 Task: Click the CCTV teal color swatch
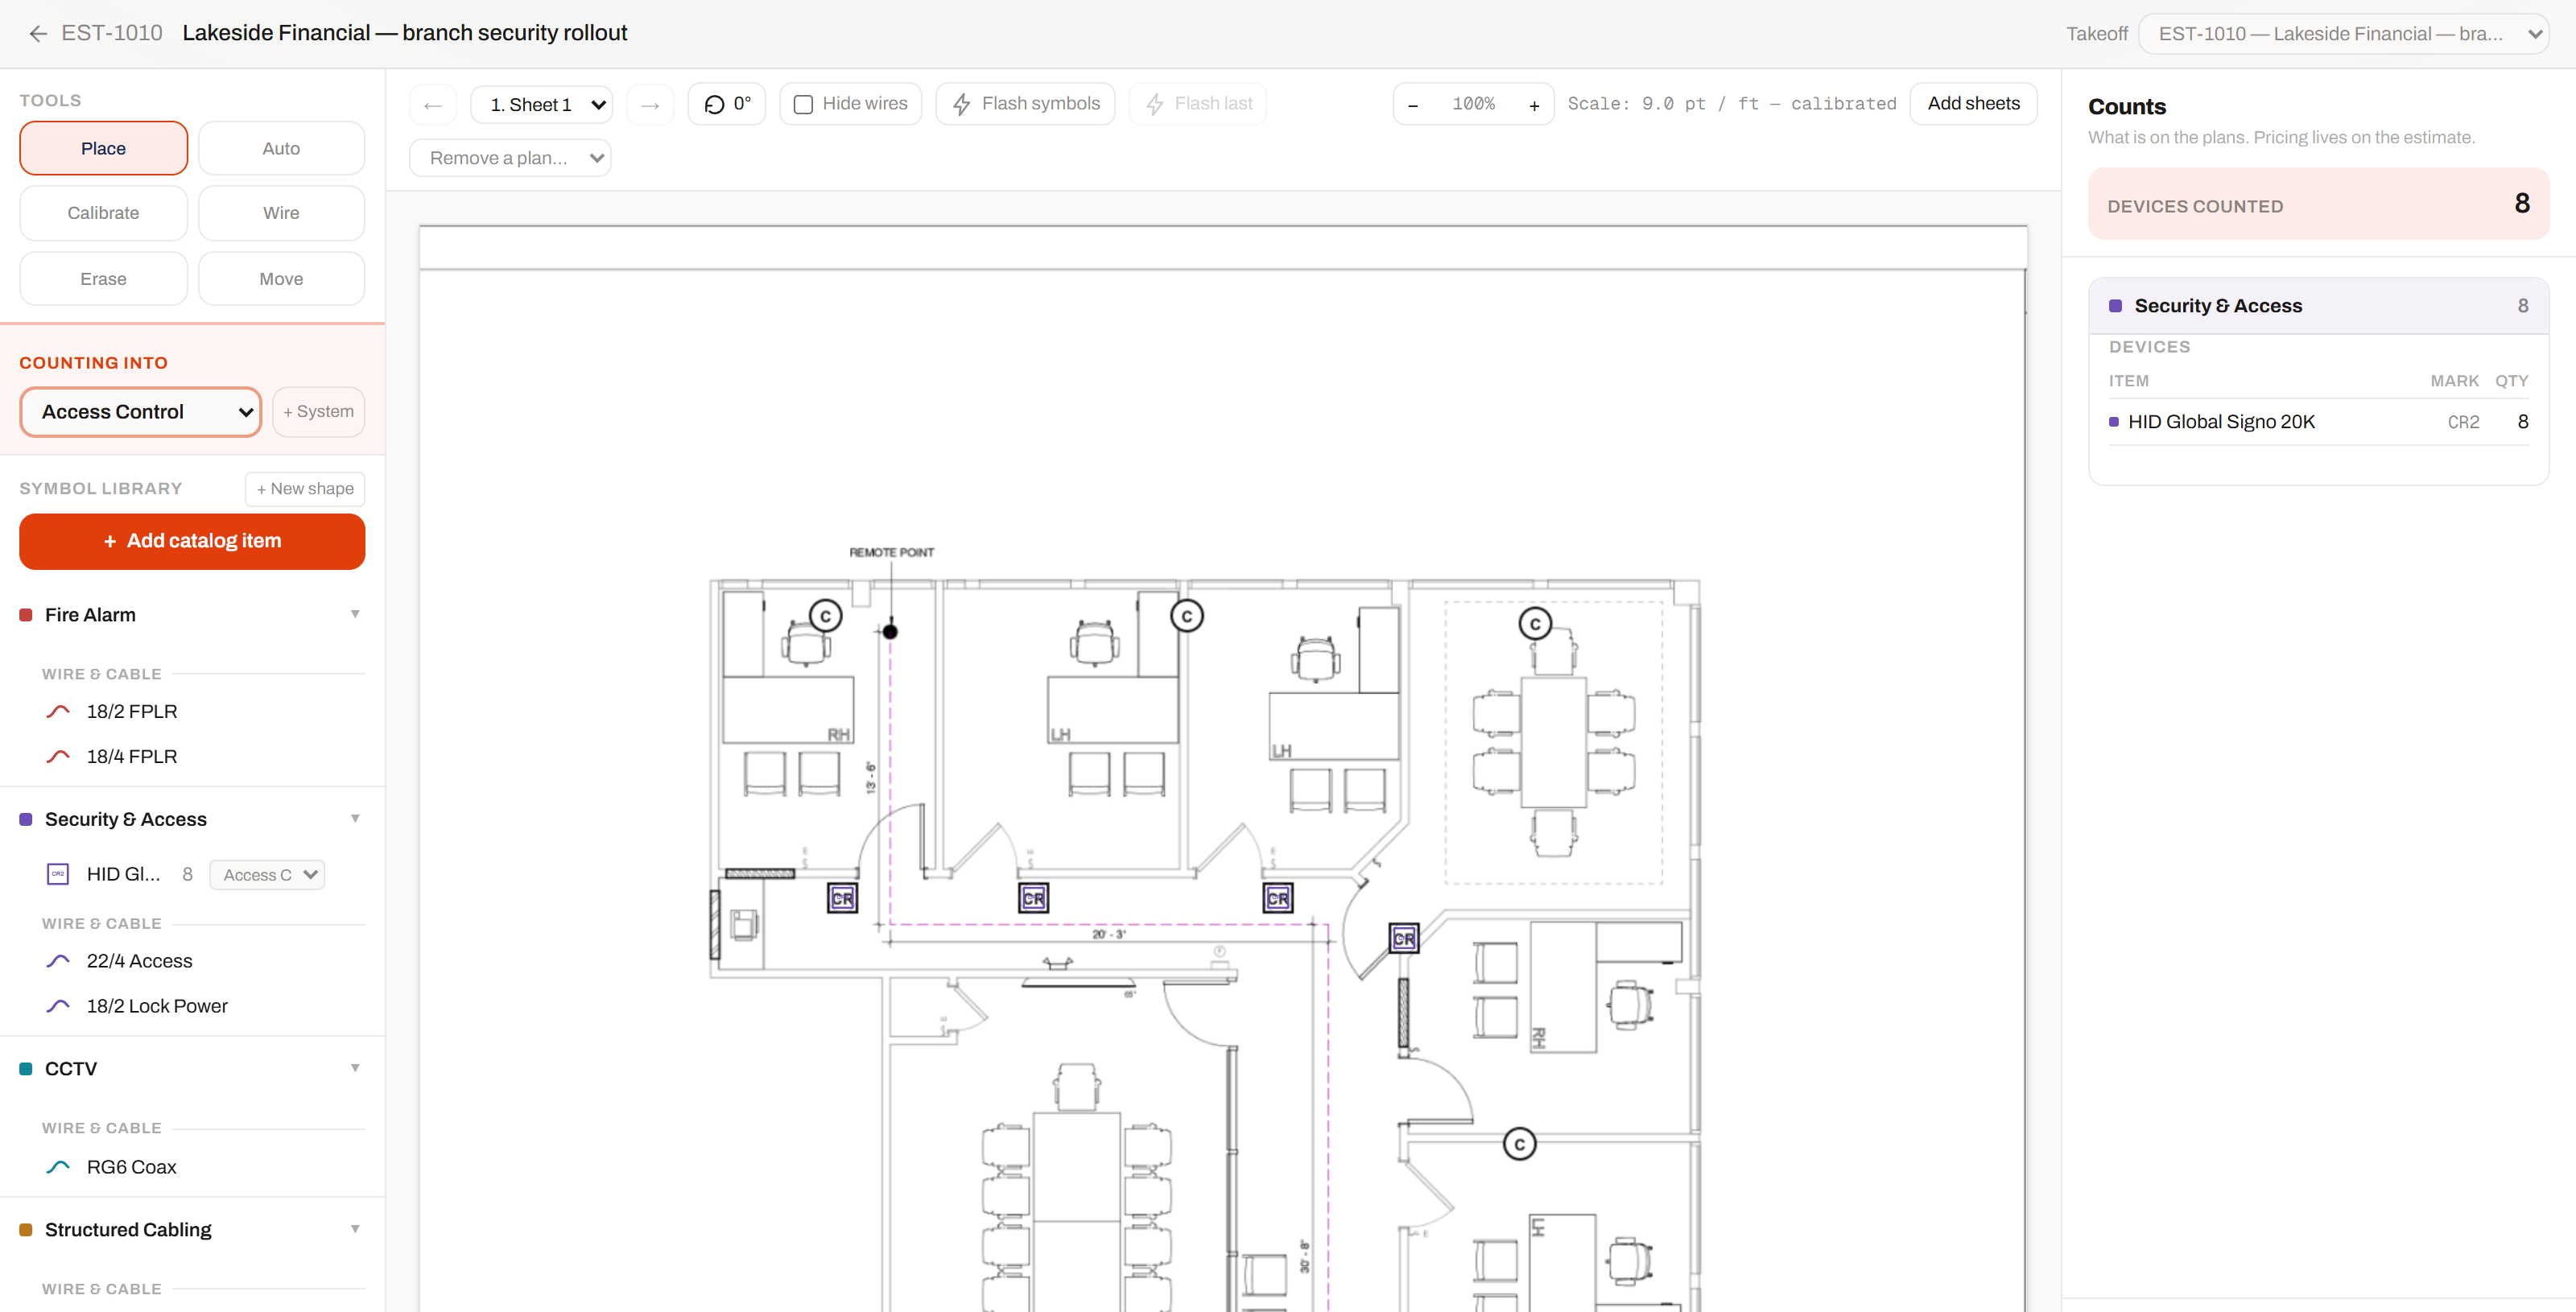pyautogui.click(x=26, y=1069)
